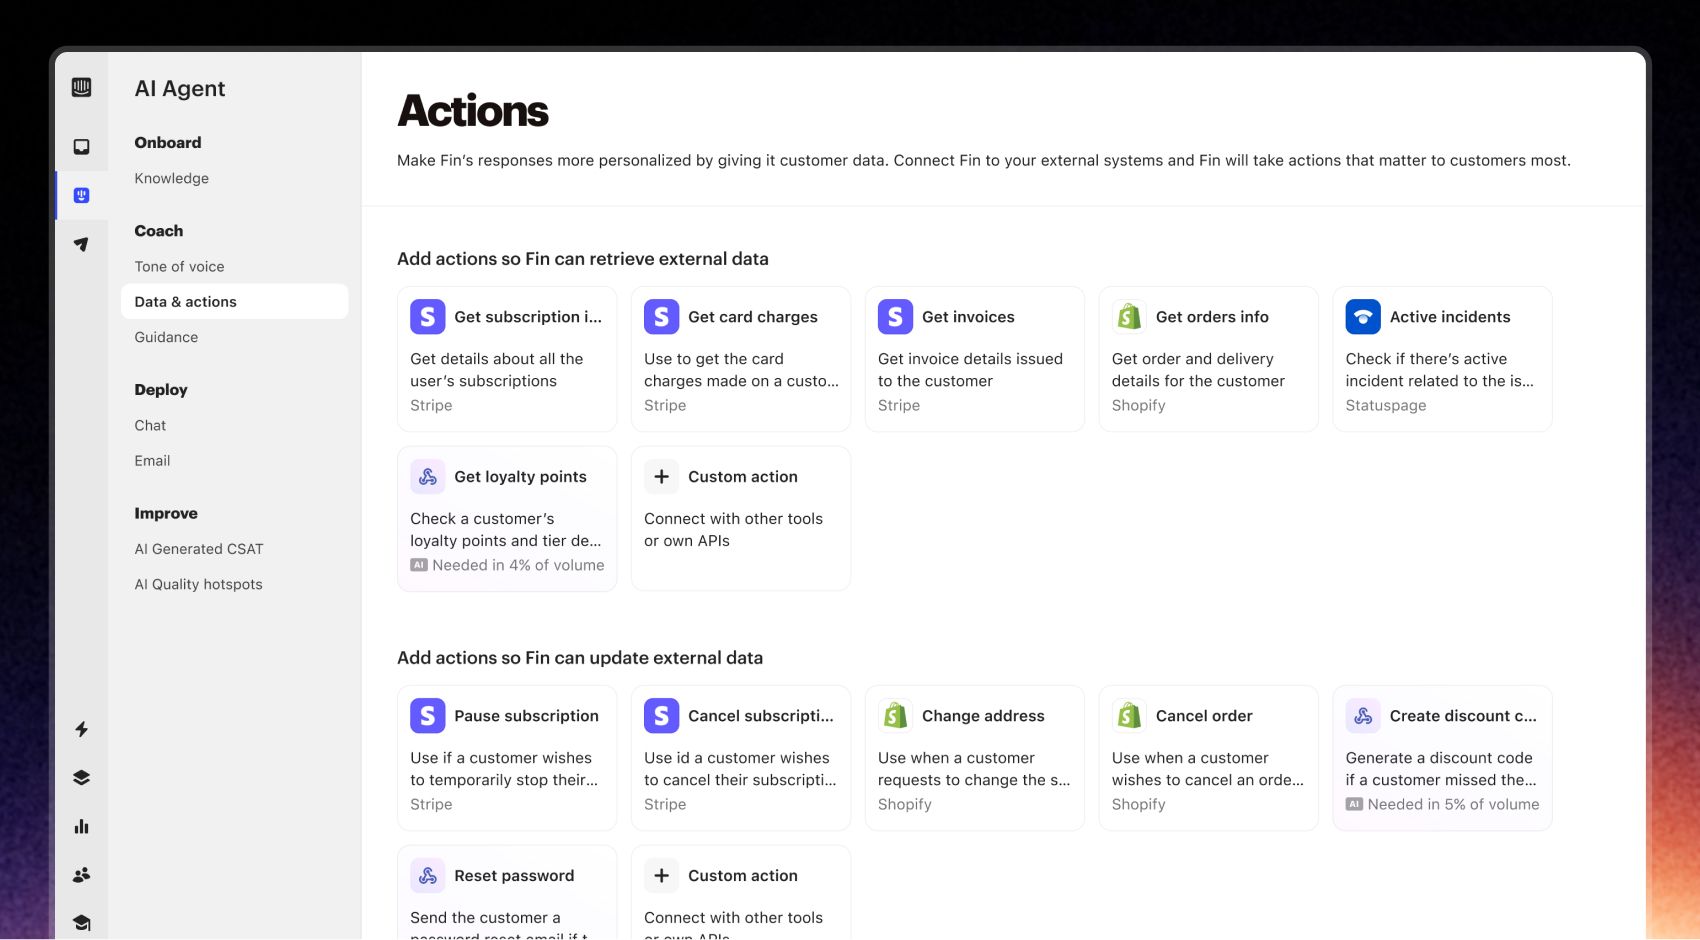Viewport: 1700px width, 940px height.
Task: Open Outbound paper plane icon
Action: (x=82, y=244)
